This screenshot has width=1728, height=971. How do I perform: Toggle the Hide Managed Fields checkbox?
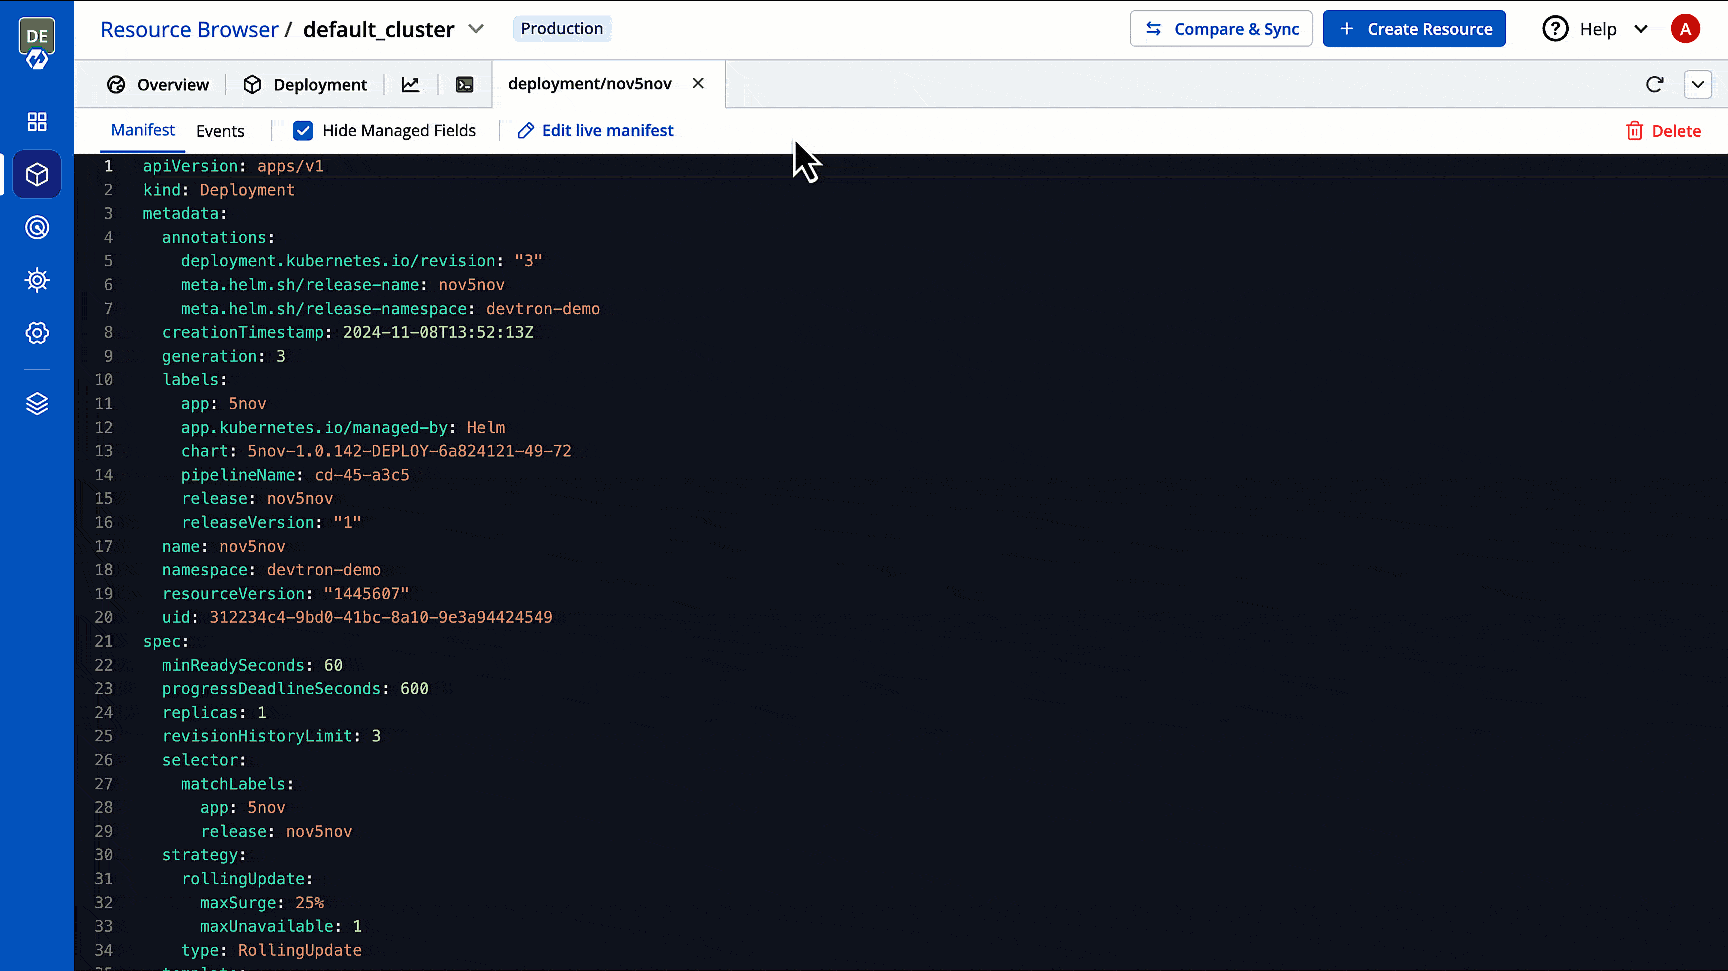[303, 130]
